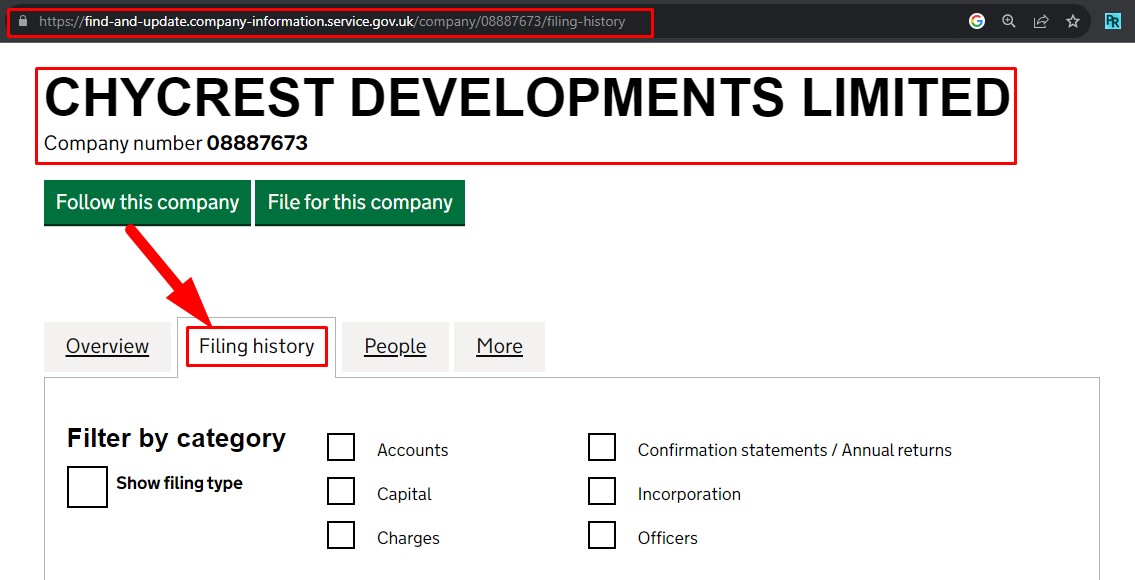The image size is (1135, 580).
Task: Click Follow this company button
Action: 147,203
